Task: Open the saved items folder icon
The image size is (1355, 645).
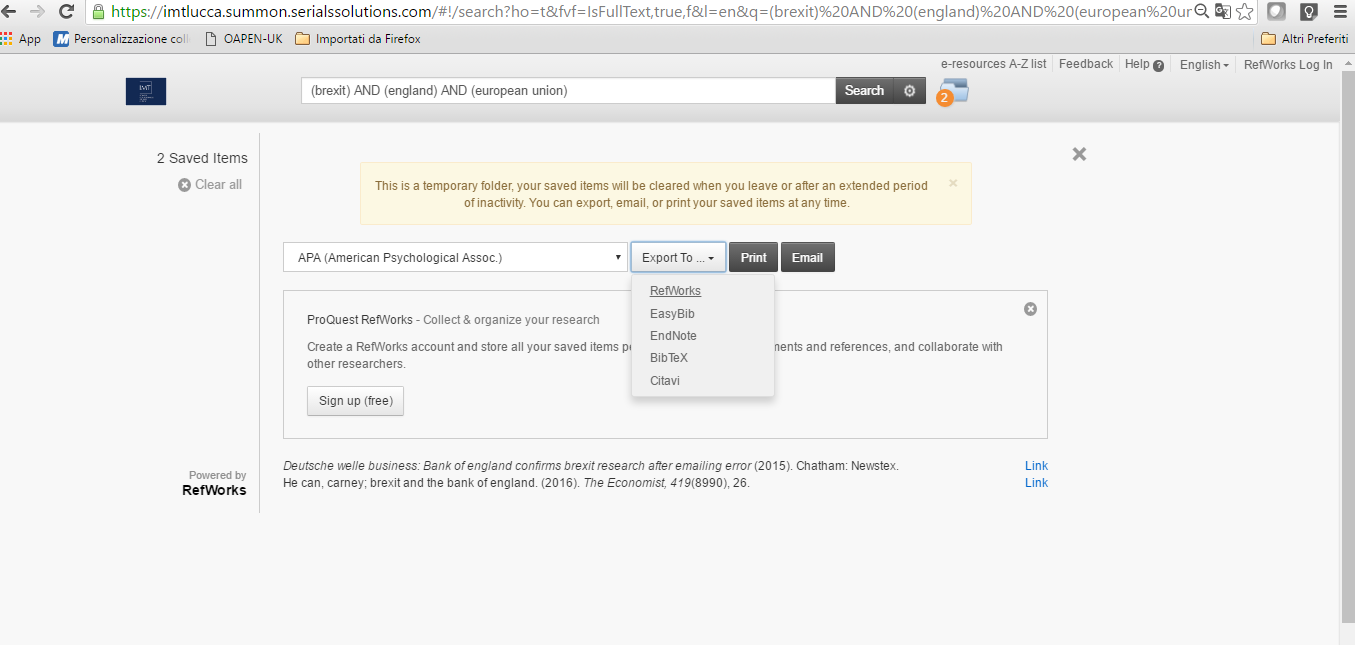Action: (954, 91)
